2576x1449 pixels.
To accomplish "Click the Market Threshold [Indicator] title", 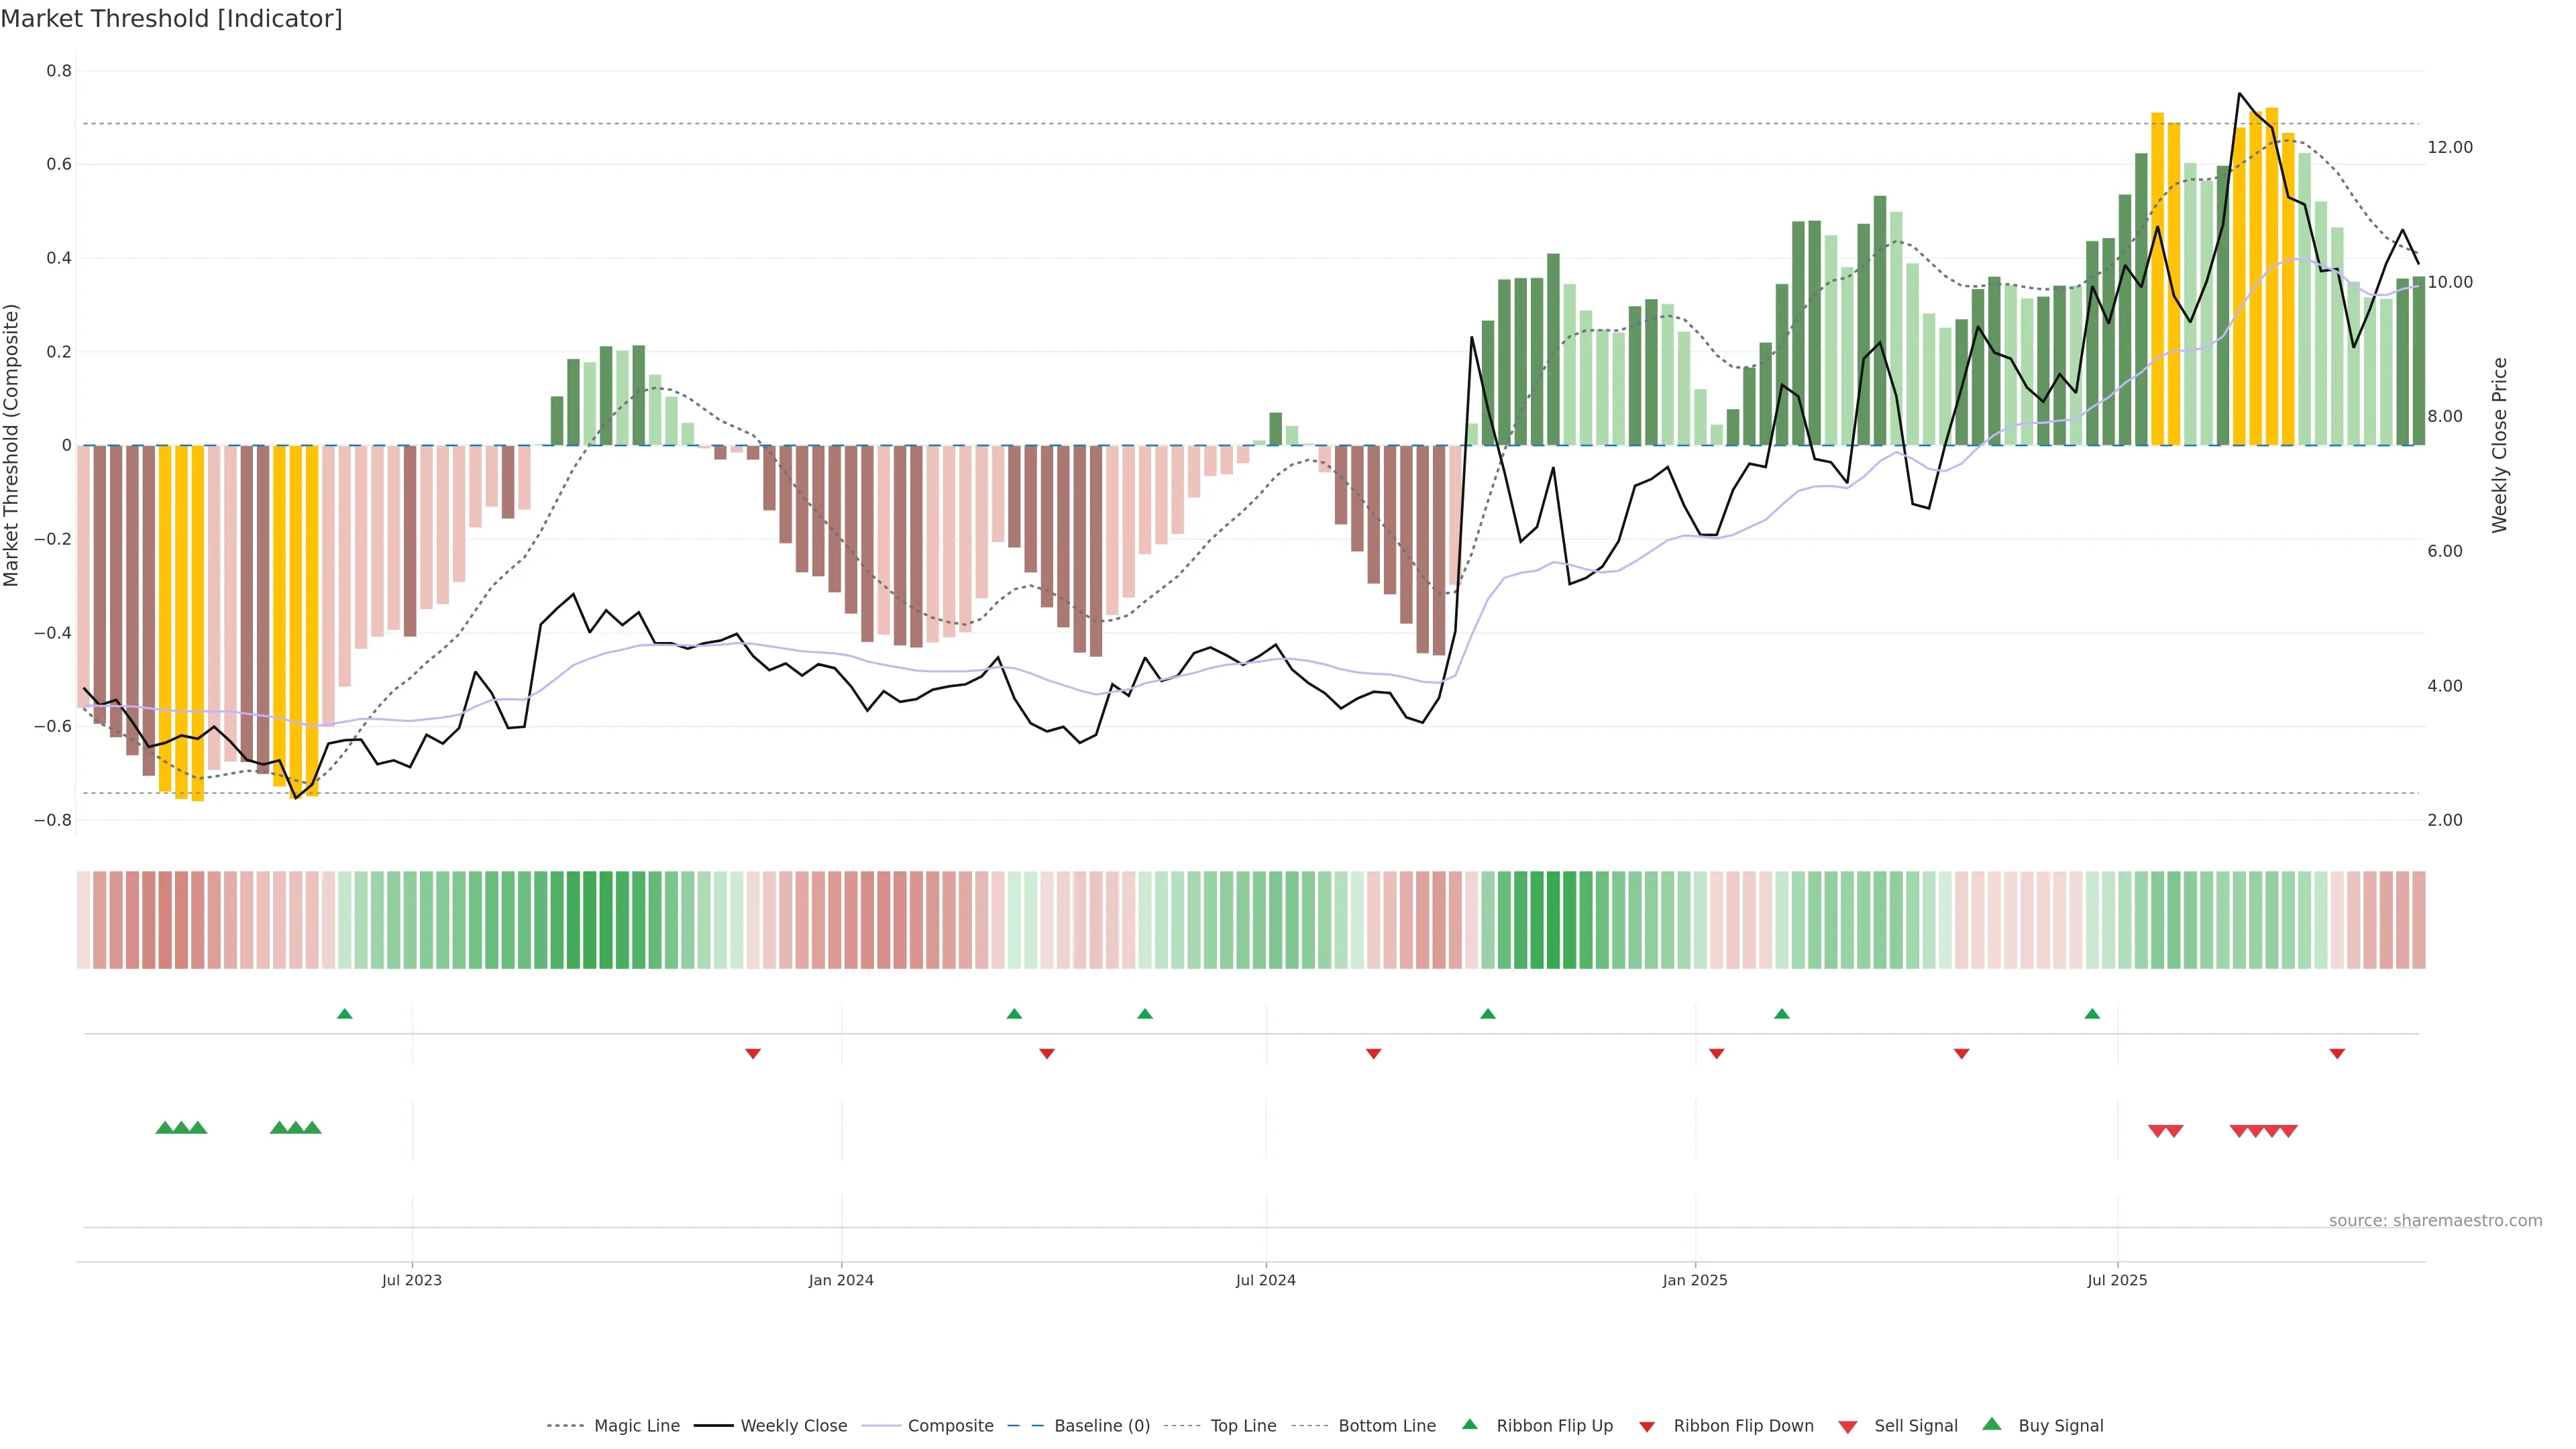I will pyautogui.click(x=172, y=19).
